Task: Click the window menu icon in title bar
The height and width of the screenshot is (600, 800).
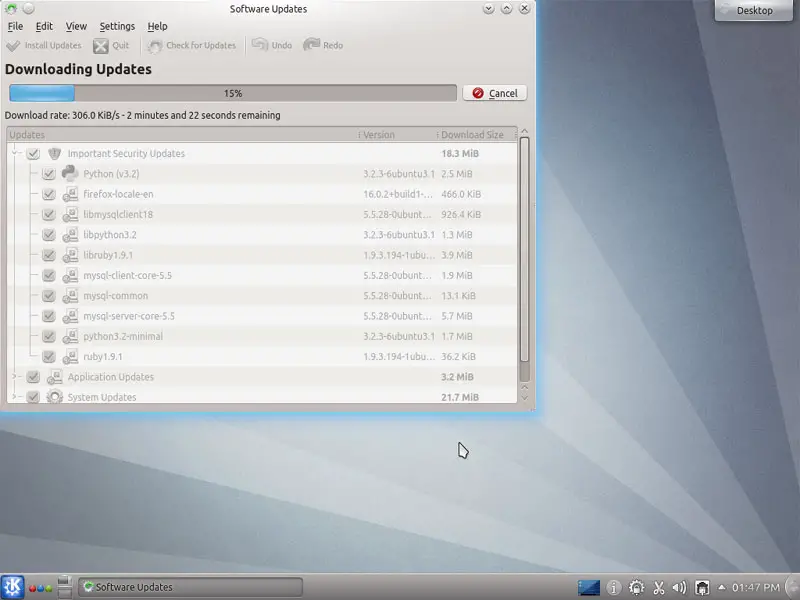Action: [x=11, y=9]
